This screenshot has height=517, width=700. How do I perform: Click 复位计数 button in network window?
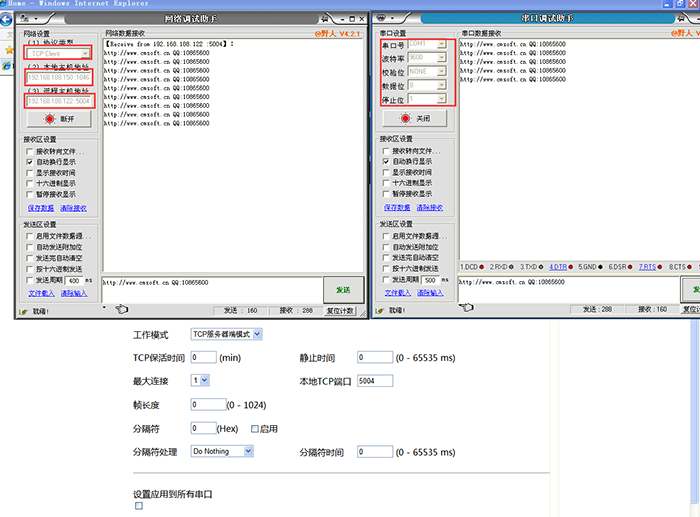(341, 310)
